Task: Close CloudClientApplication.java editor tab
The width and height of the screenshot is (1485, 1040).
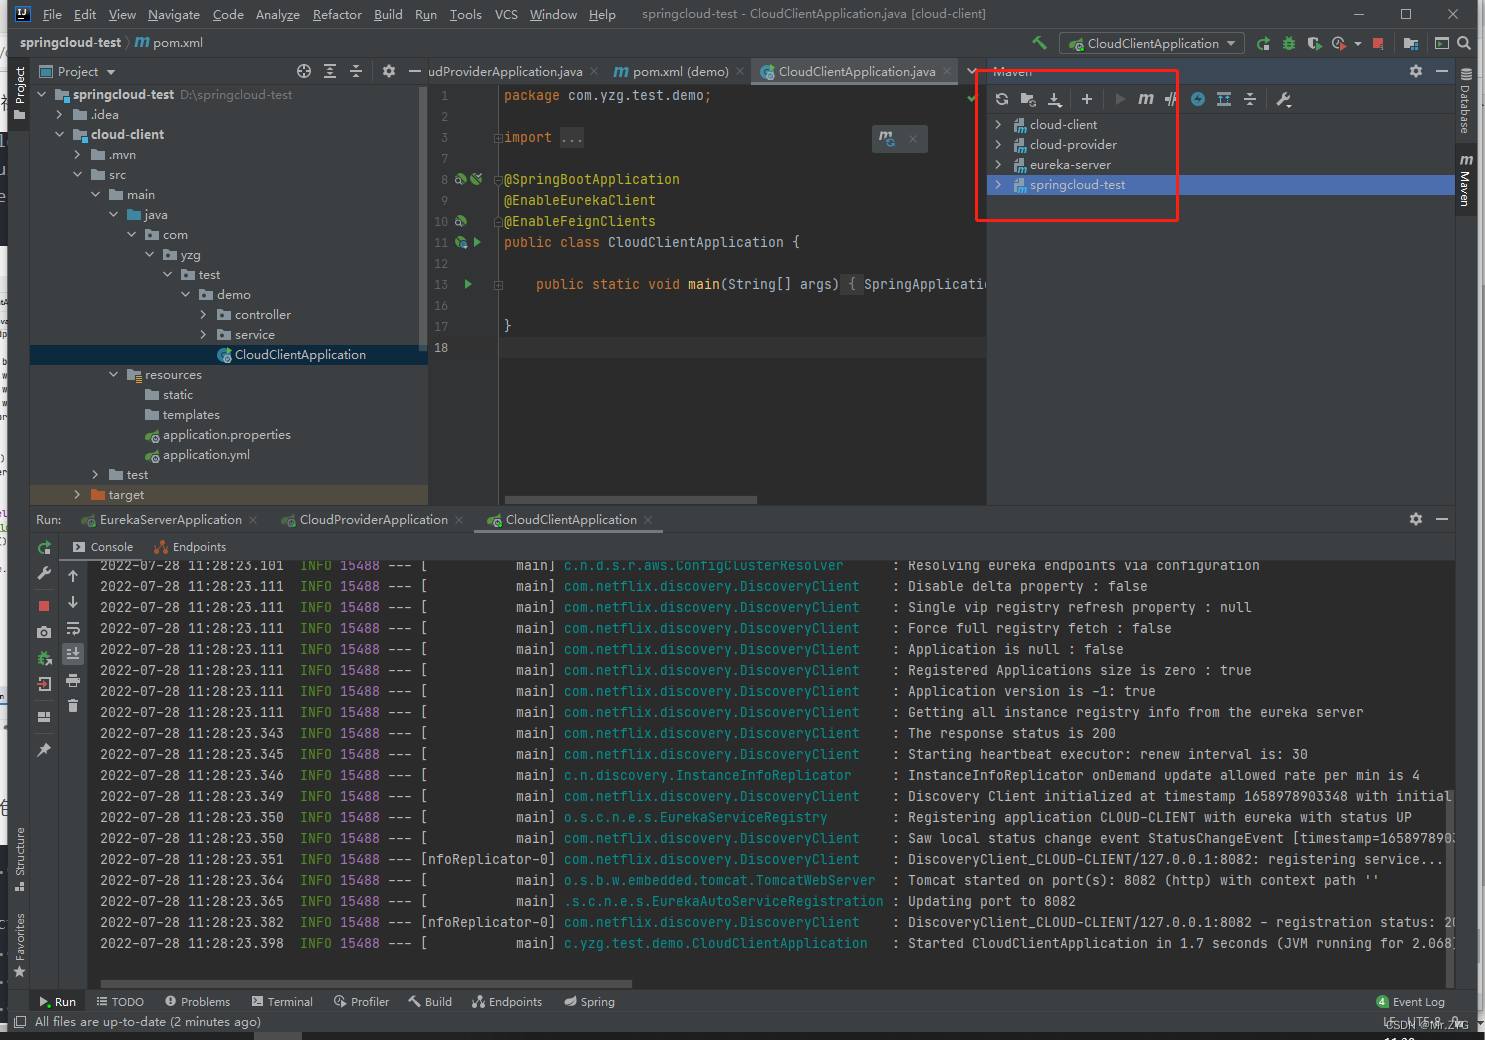Action: click(x=947, y=71)
